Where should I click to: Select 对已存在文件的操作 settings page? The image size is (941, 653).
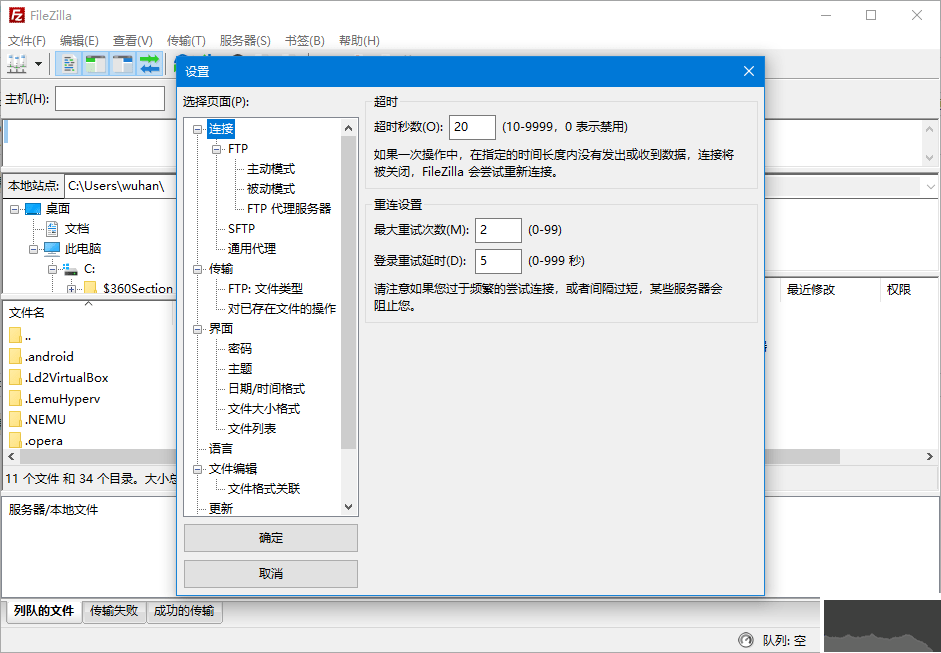click(x=281, y=308)
